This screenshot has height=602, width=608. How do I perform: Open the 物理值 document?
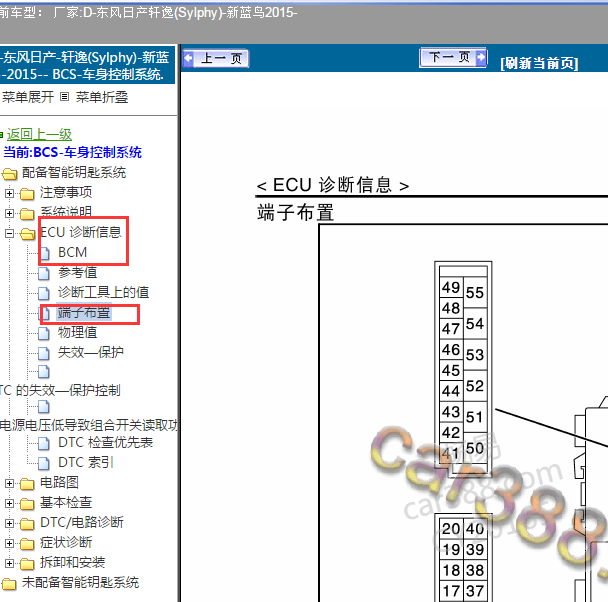tap(77, 332)
